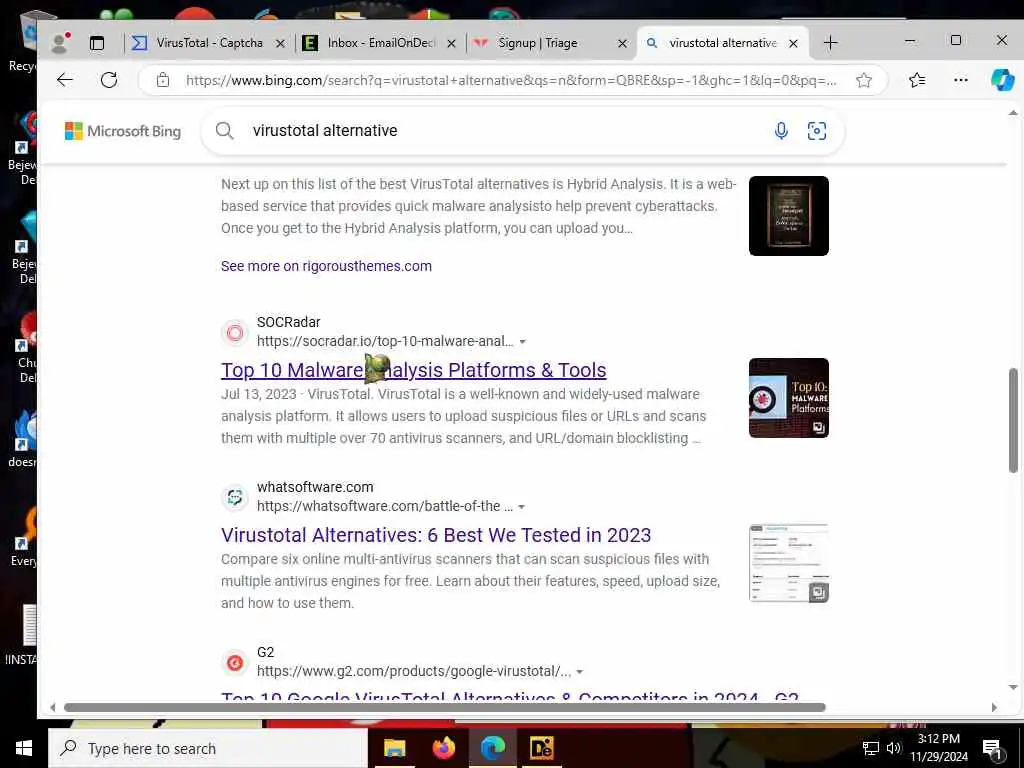Click the vertical scrollbar thumb
This screenshot has height=768, width=1024.
[x=1013, y=420]
